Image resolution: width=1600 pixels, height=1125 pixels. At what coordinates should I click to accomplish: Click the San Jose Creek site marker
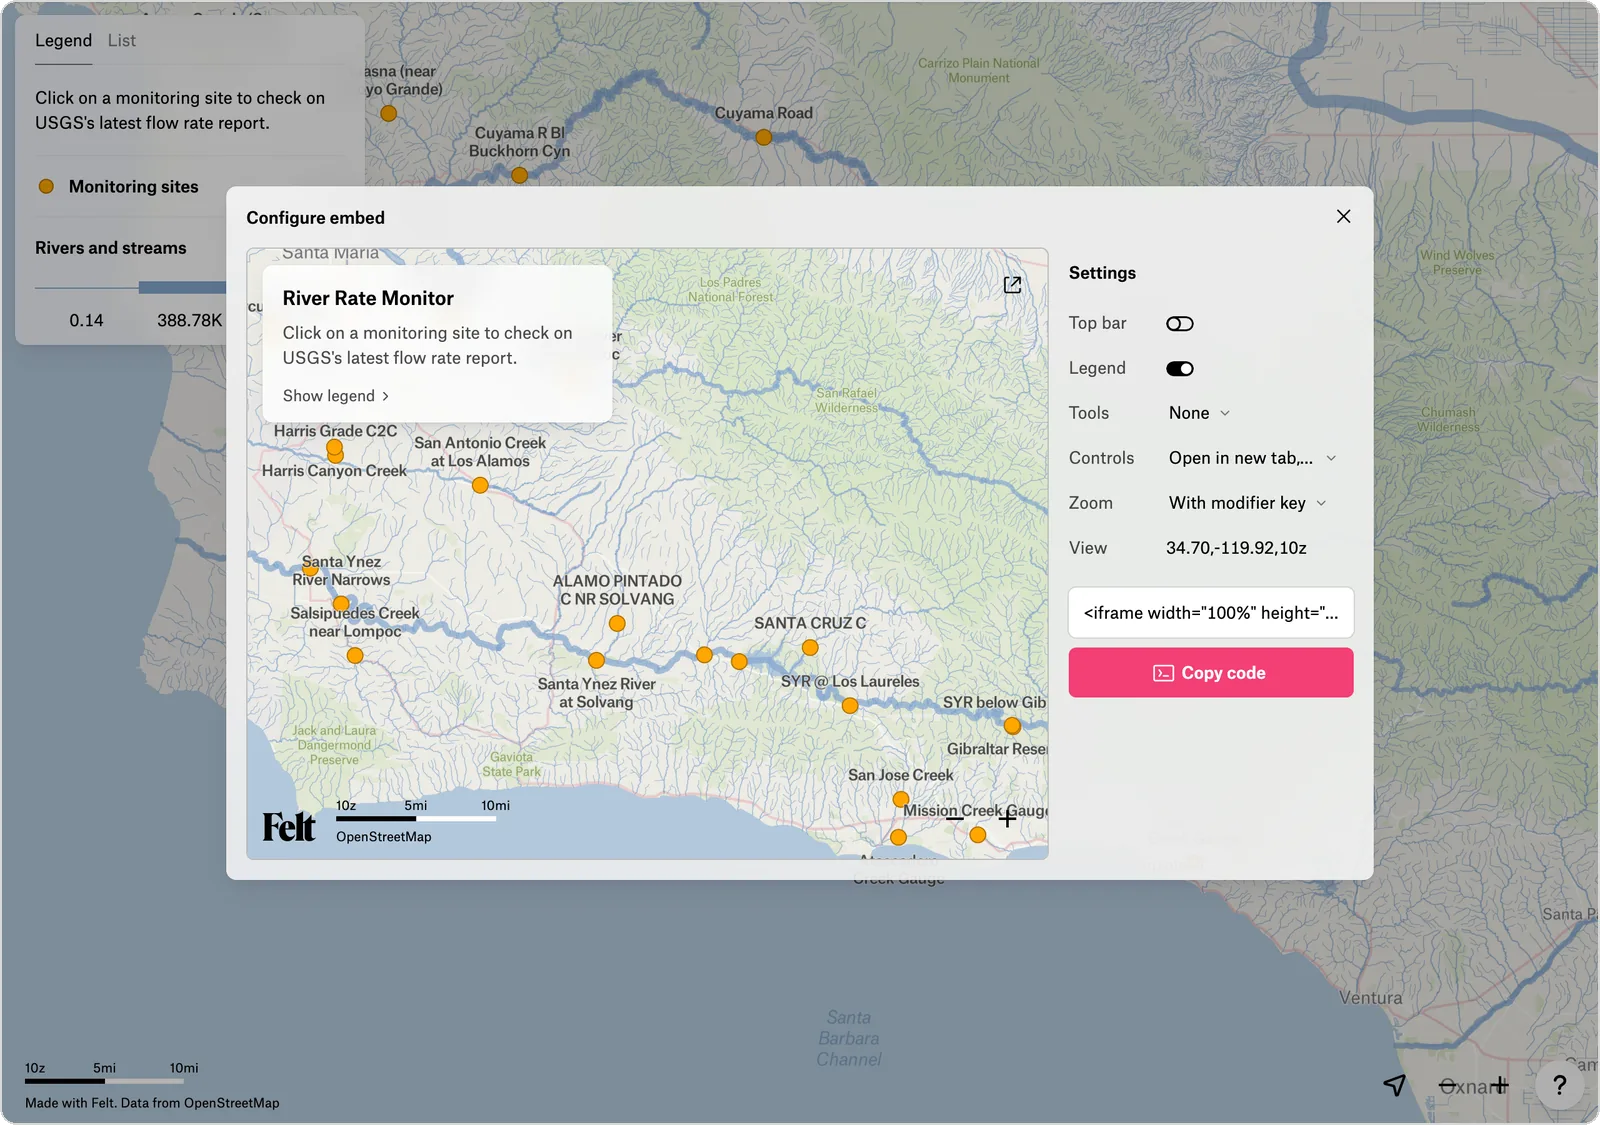[901, 799]
